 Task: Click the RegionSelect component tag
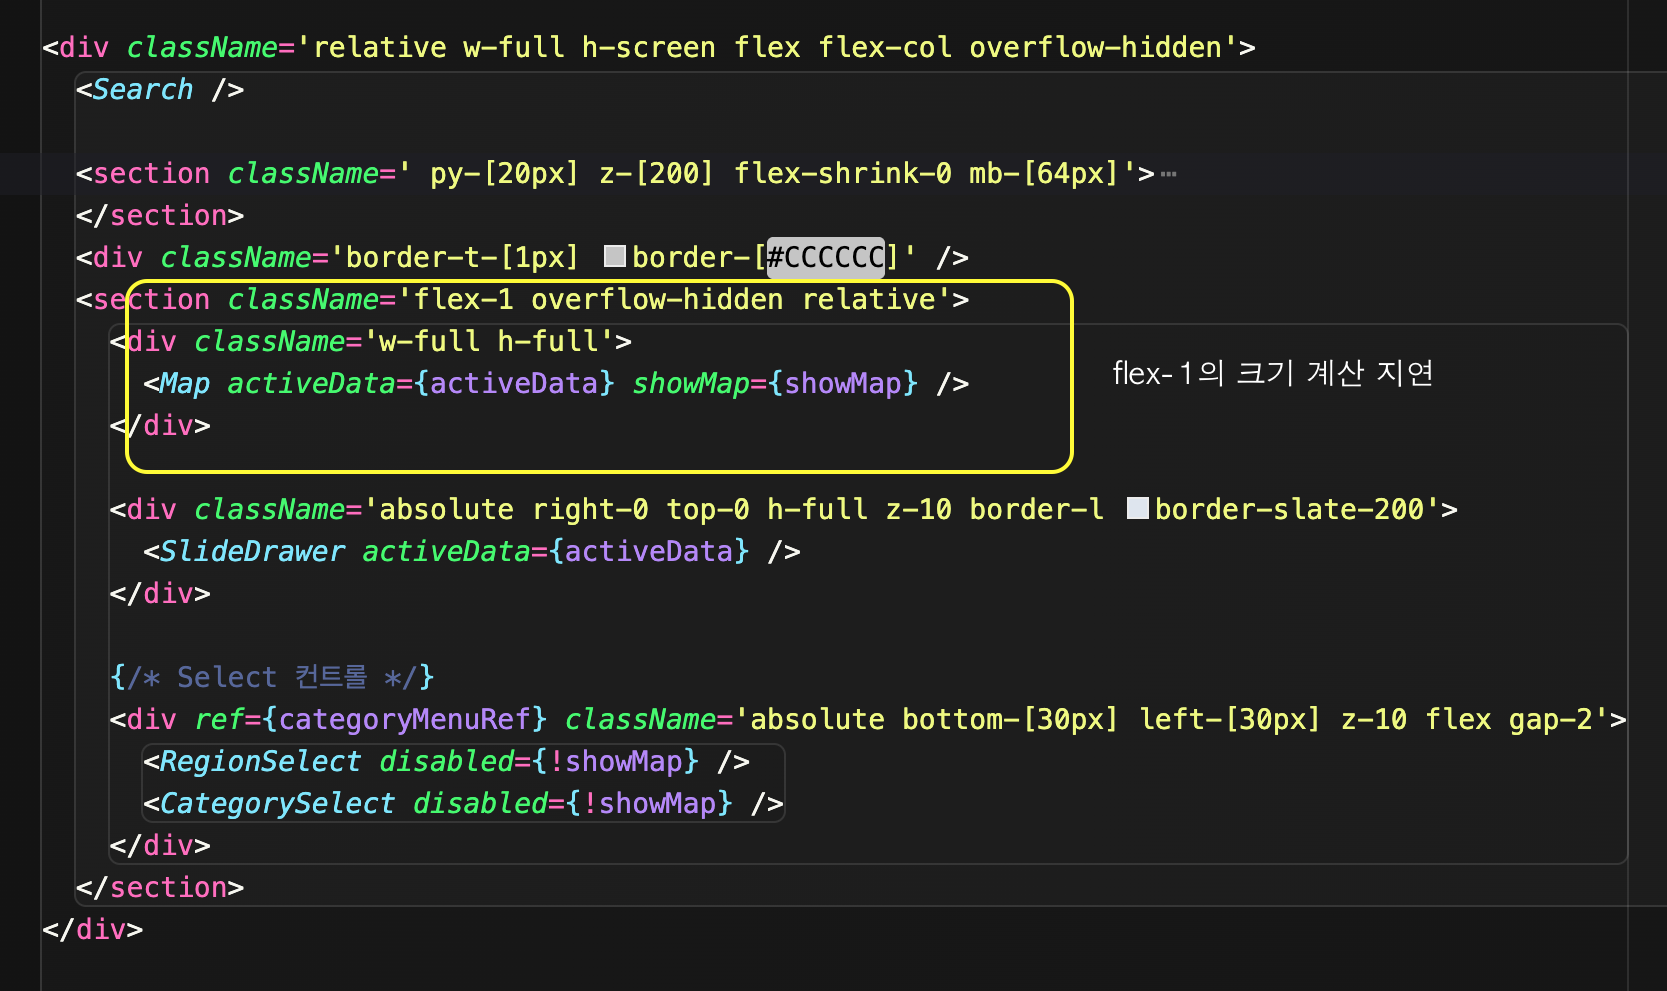[259, 762]
